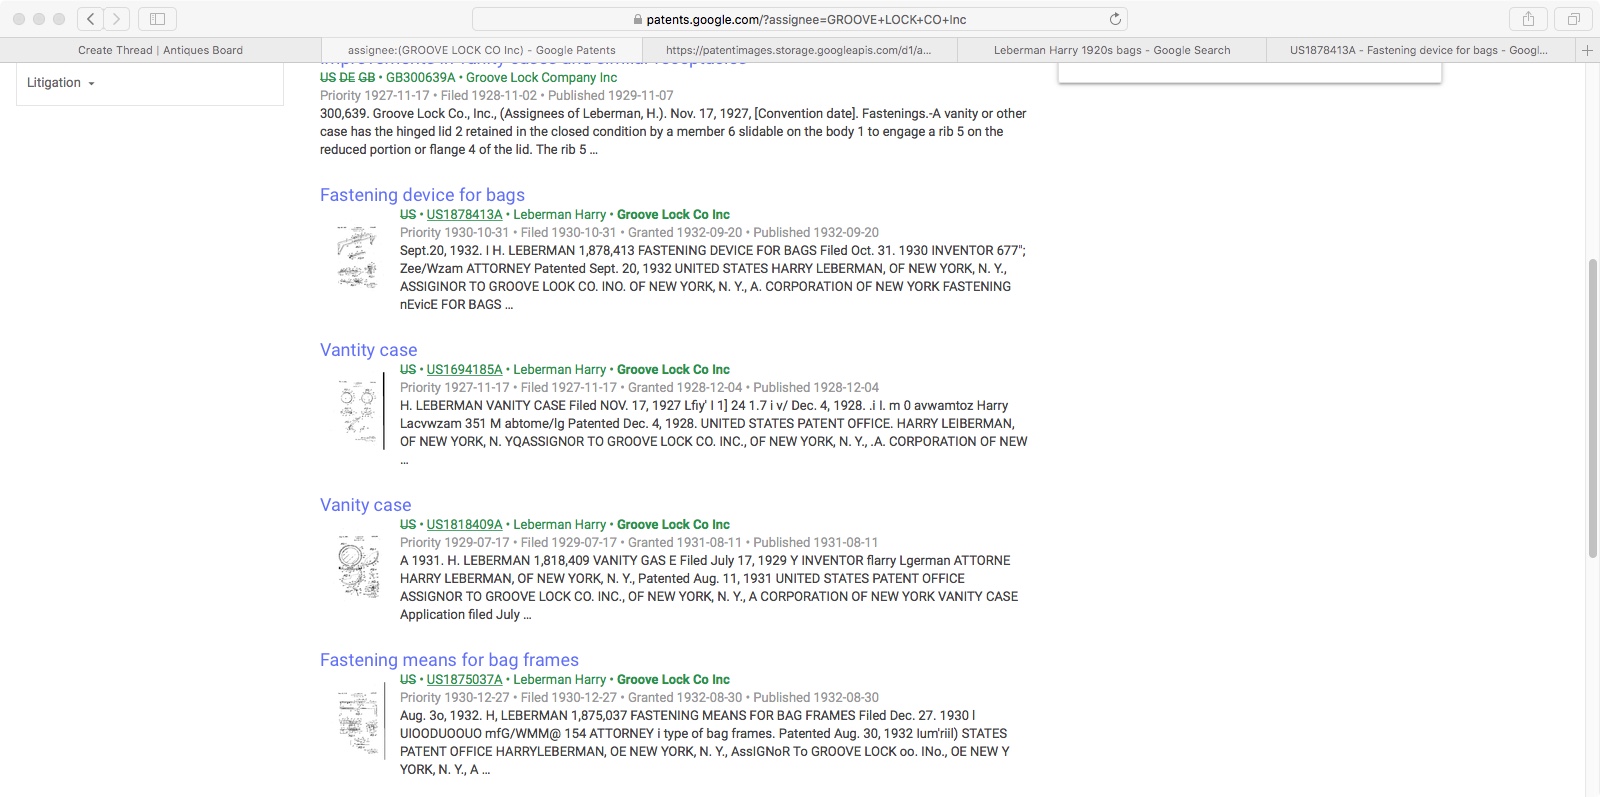Click the US1694185A patent number link
Screen dimensions: 1600x797
point(464,370)
